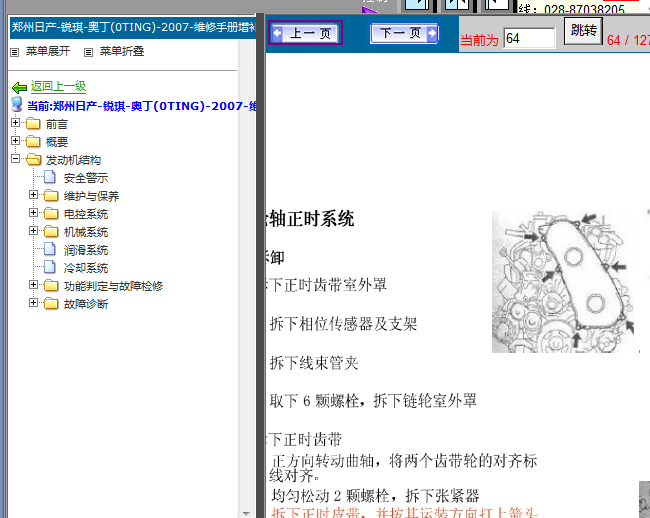This screenshot has width=650, height=518.
Task: Open the 冷却系统 page
Action: [x=86, y=268]
